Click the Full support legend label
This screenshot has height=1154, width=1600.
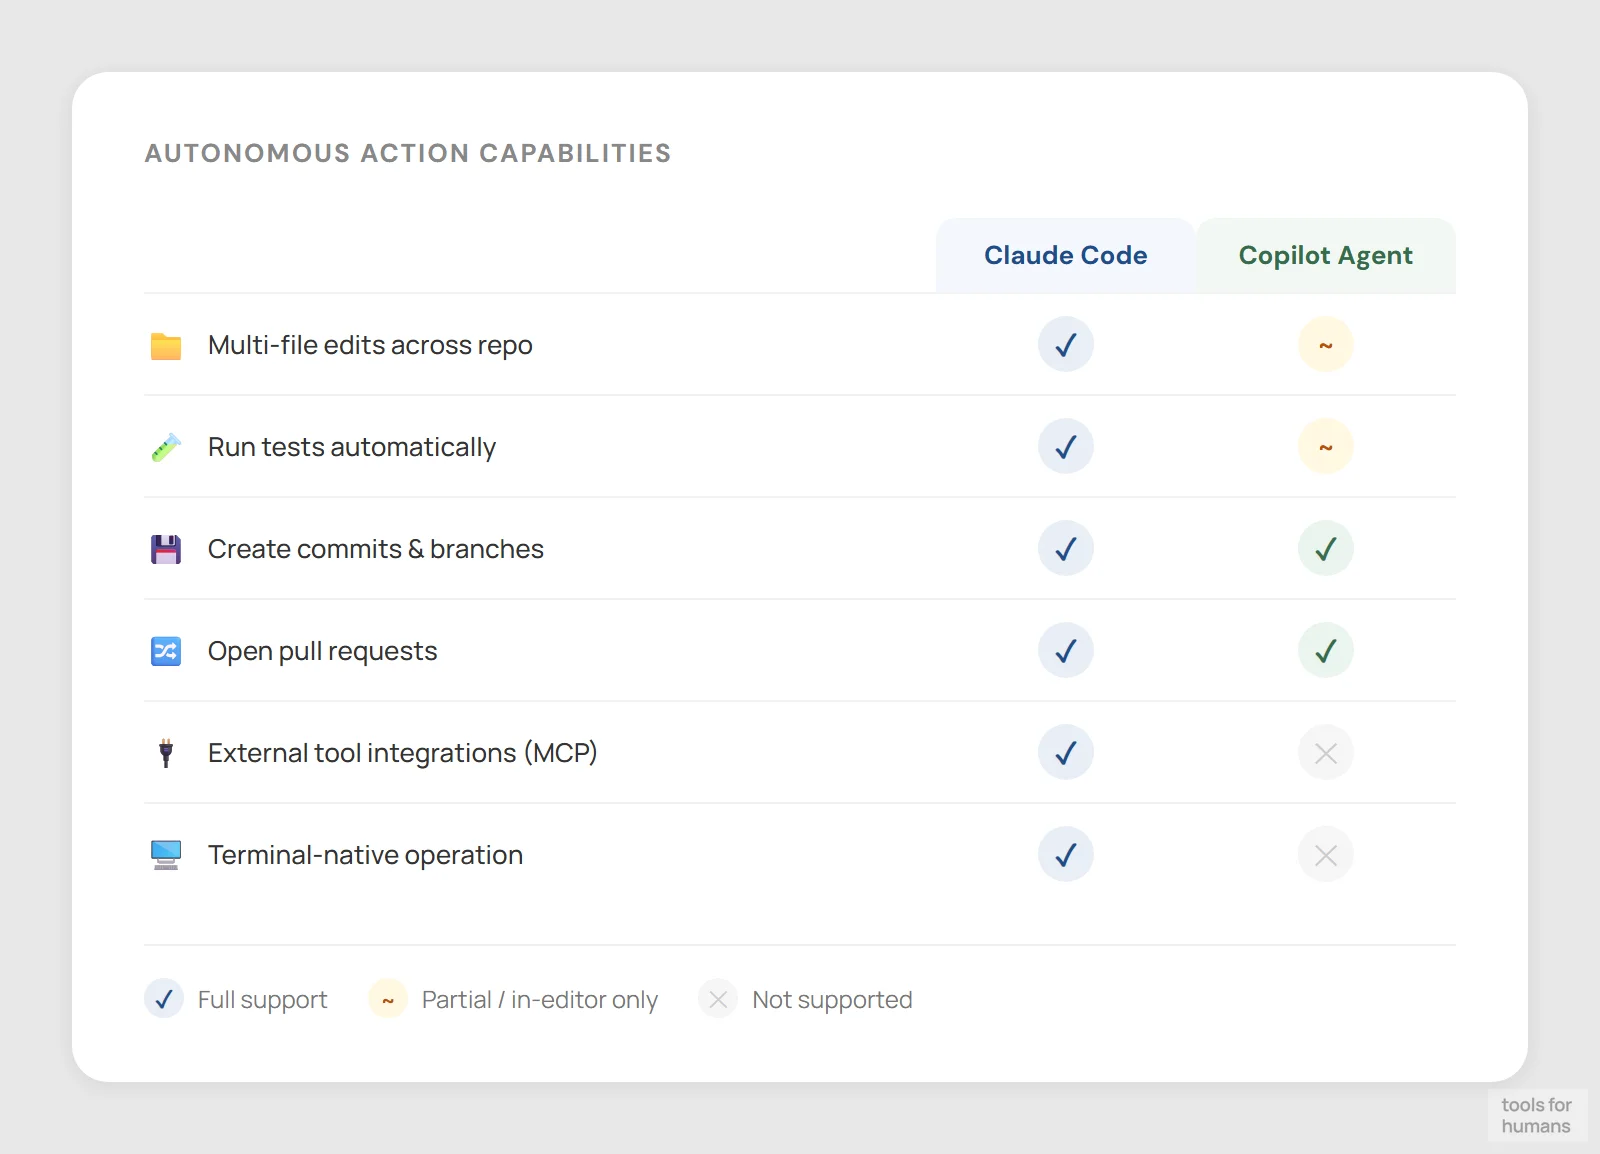(263, 999)
